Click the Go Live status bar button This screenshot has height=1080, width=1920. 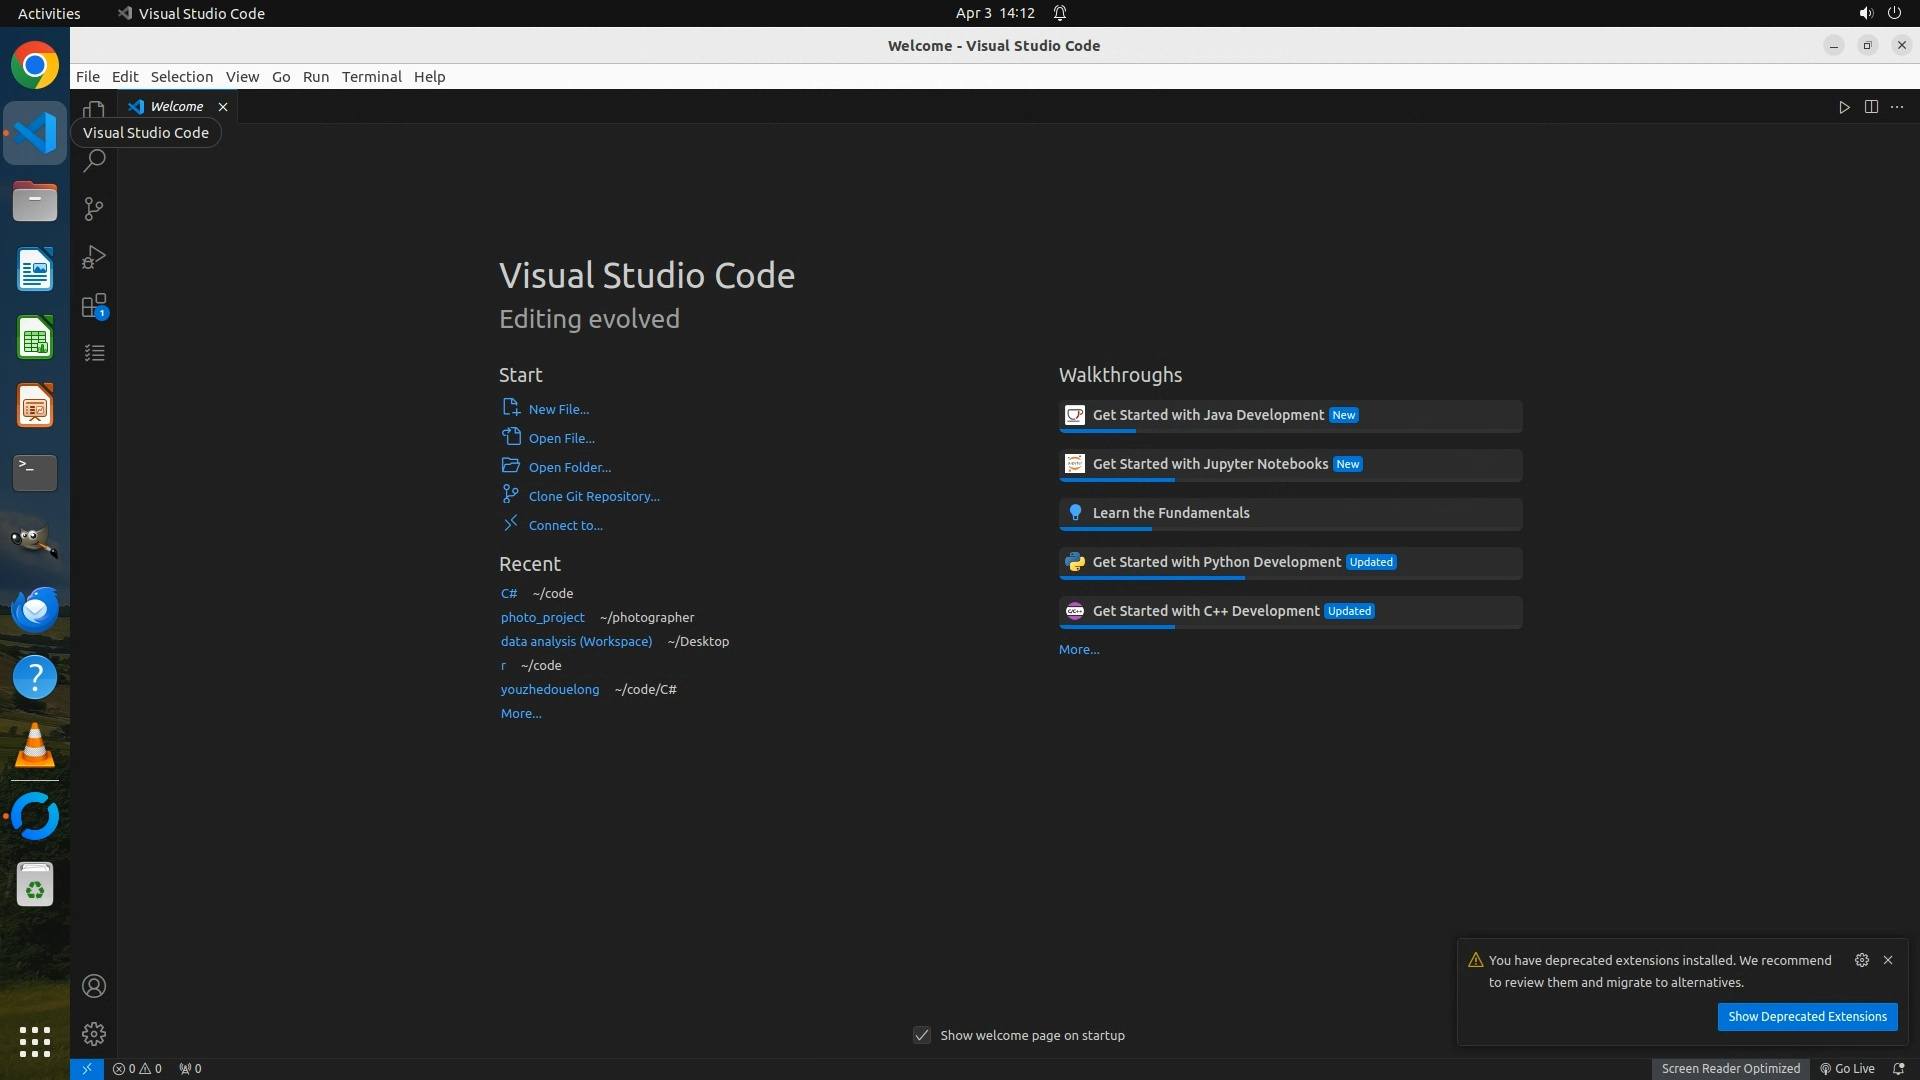[x=1847, y=1068]
